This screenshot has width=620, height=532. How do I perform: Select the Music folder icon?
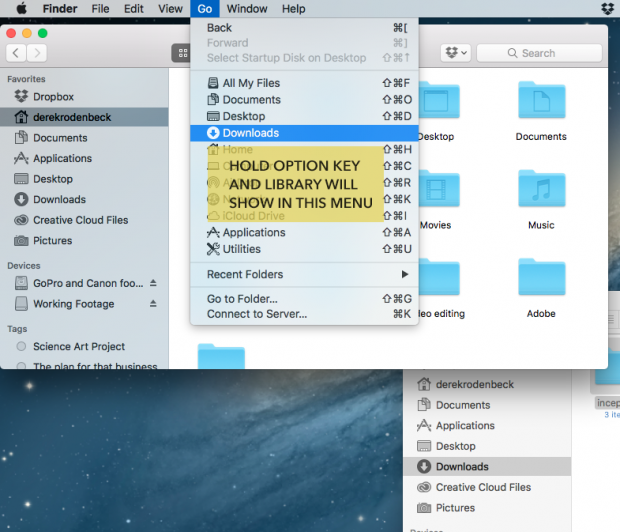541,189
